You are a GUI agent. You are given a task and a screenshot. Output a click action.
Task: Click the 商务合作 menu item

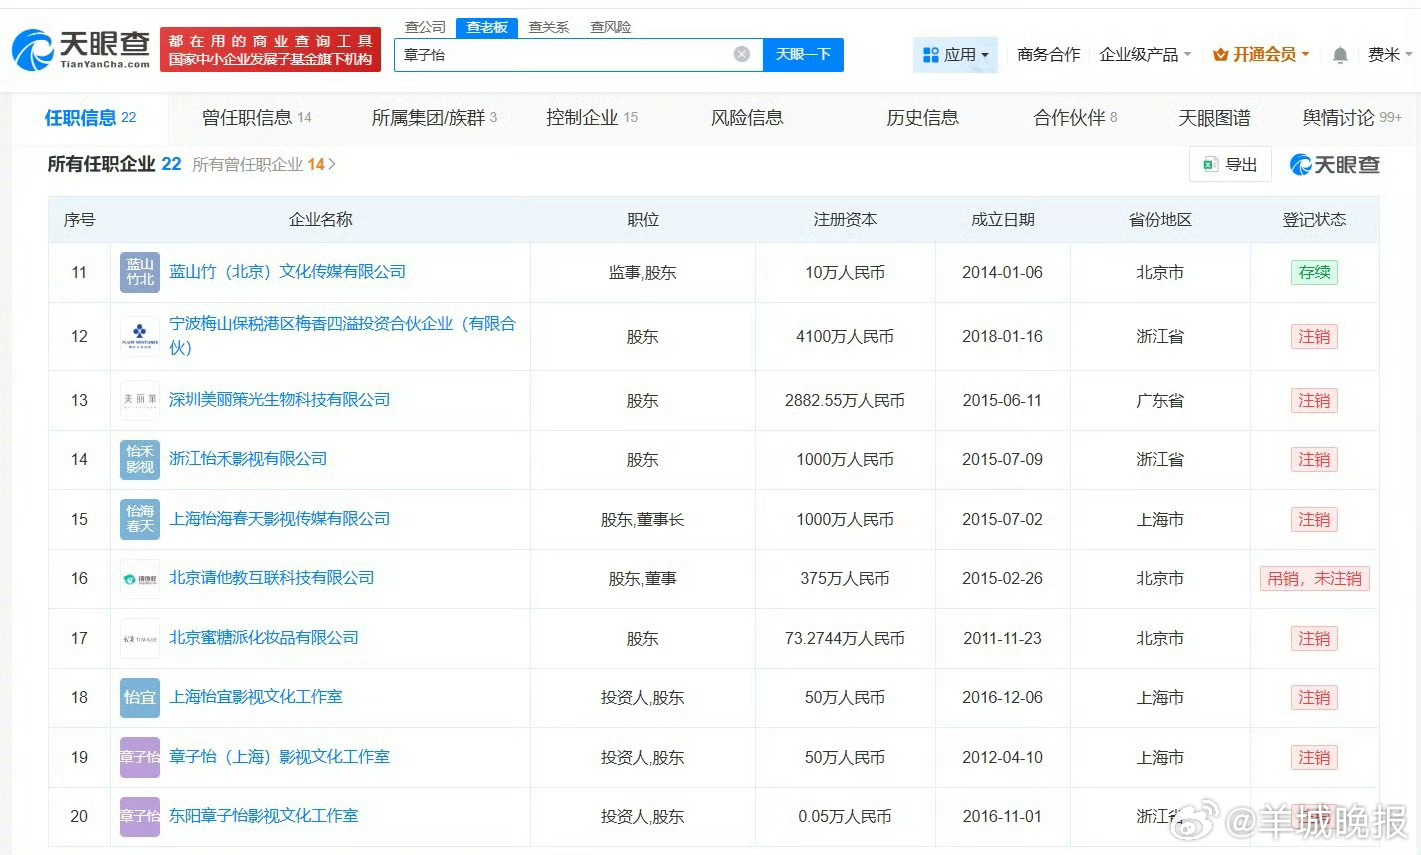[1047, 55]
